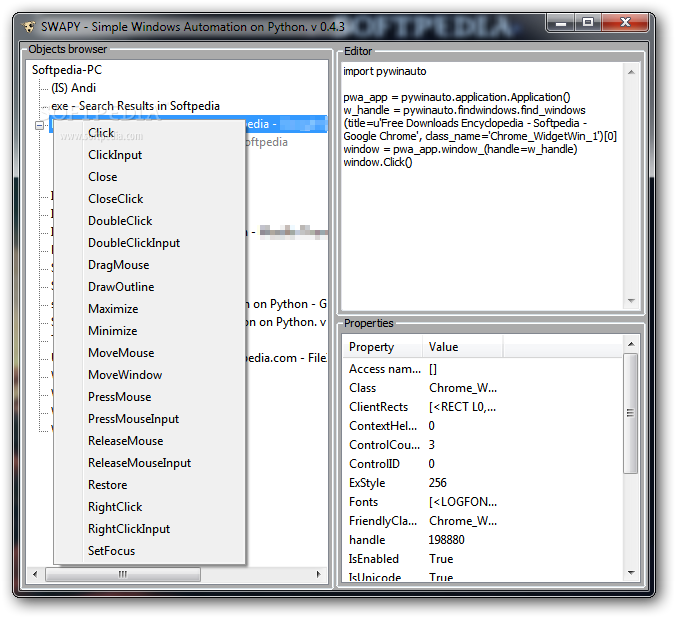Select the Fonts property row
This screenshot has width=676, height=618.
coord(483,502)
